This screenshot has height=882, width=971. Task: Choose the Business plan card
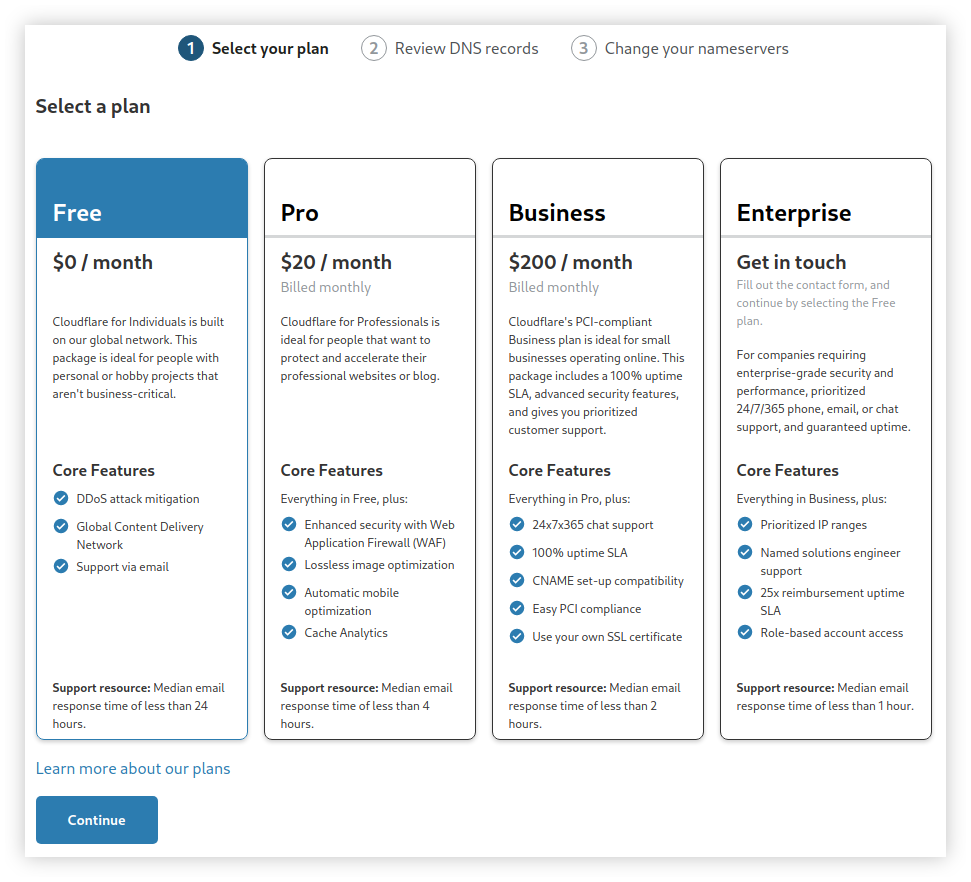click(x=598, y=212)
